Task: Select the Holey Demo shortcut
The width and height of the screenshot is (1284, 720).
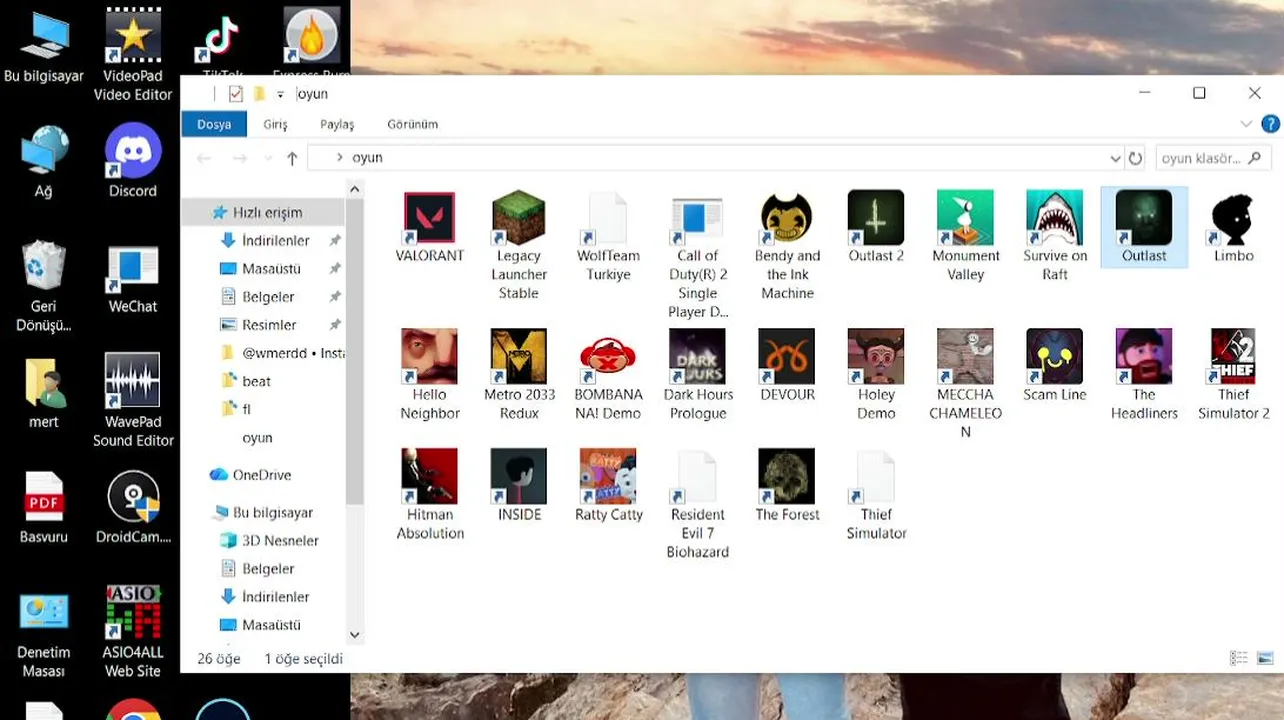Action: click(876, 376)
